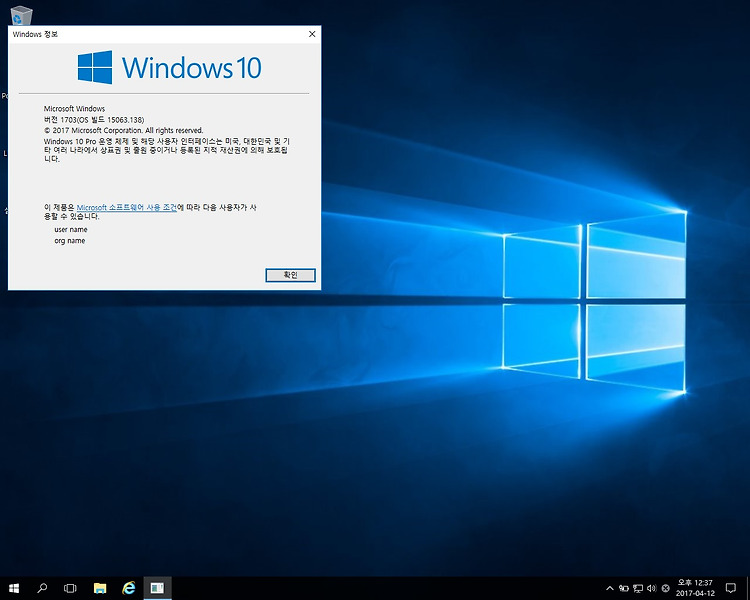Click Show desktop strip at taskbar end
This screenshot has height=600, width=750.
[x=748, y=588]
